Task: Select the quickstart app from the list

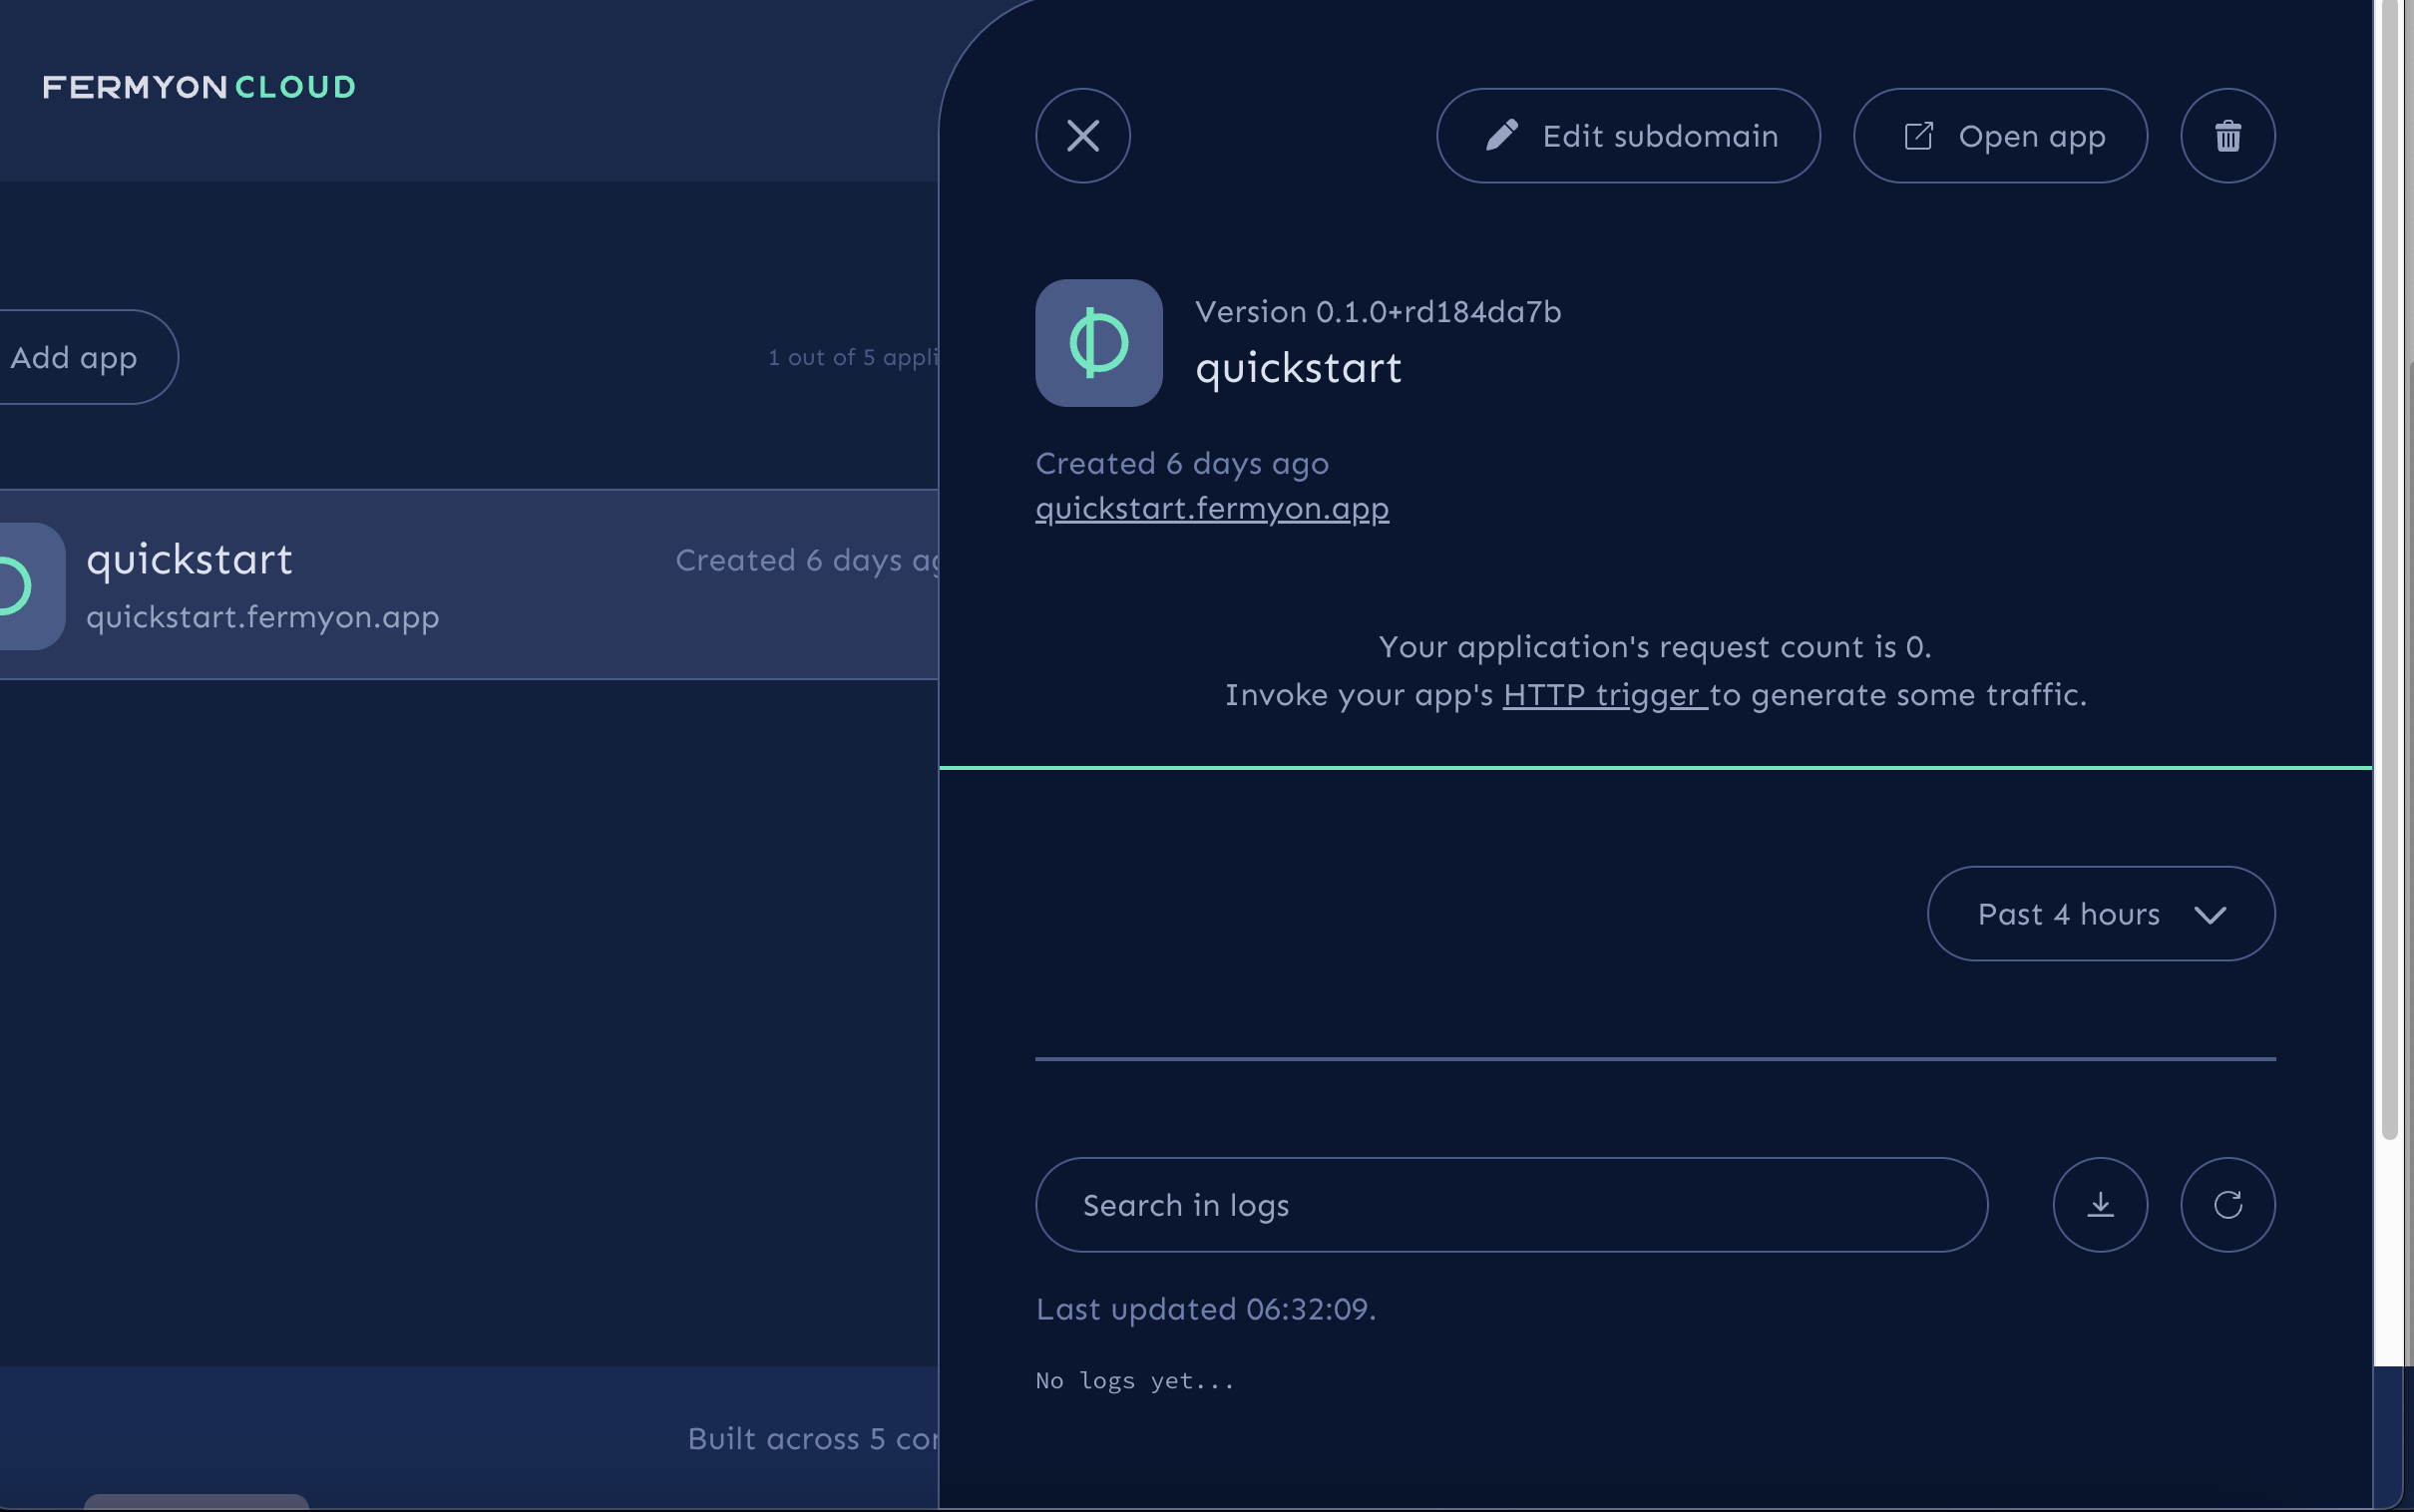Action: point(400,586)
